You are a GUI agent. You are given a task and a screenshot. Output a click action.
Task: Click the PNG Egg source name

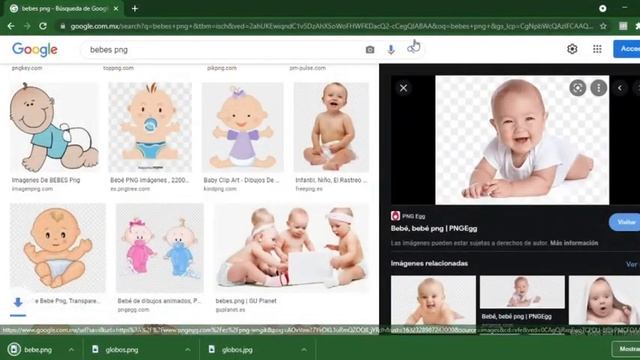click(x=413, y=216)
